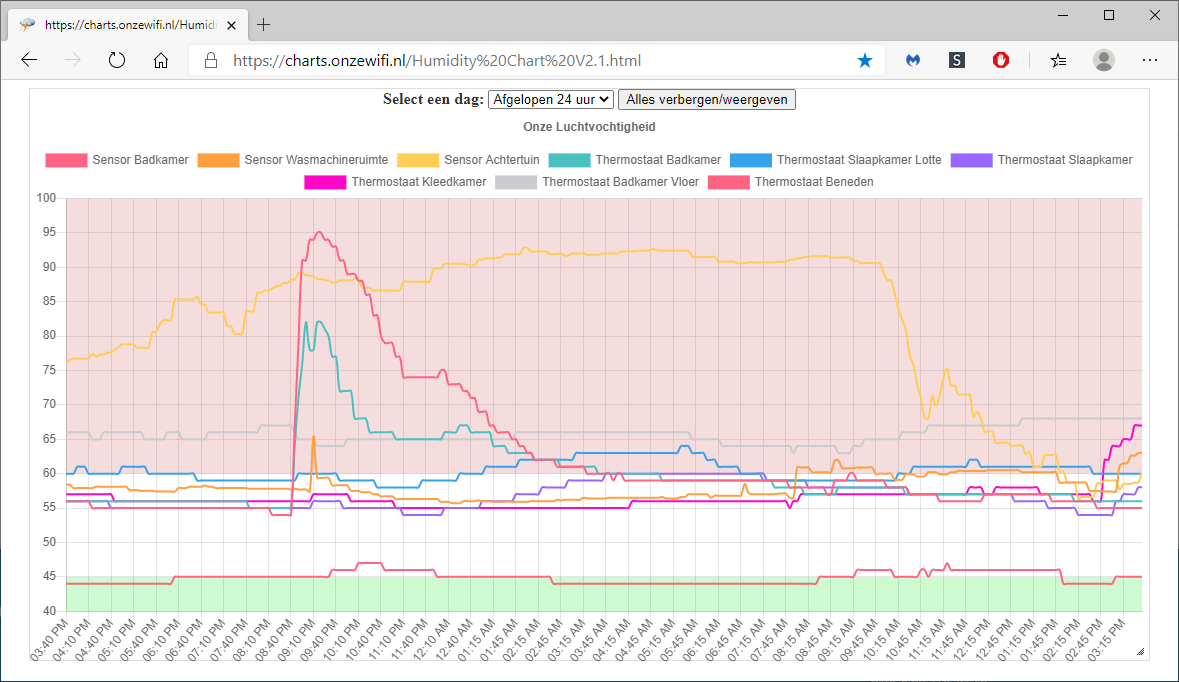Open the Malwarebytes extension icon
The image size is (1179, 682).
tap(913, 60)
